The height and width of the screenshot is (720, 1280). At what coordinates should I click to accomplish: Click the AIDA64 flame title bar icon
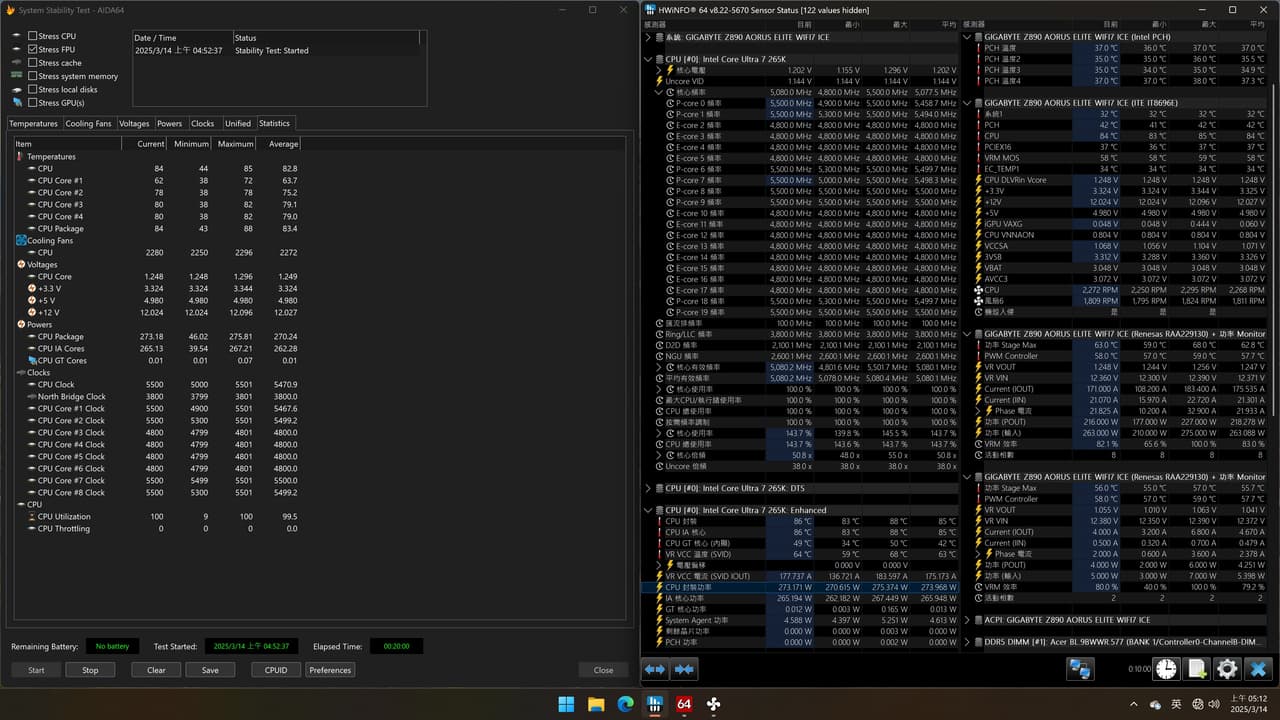[10, 9]
